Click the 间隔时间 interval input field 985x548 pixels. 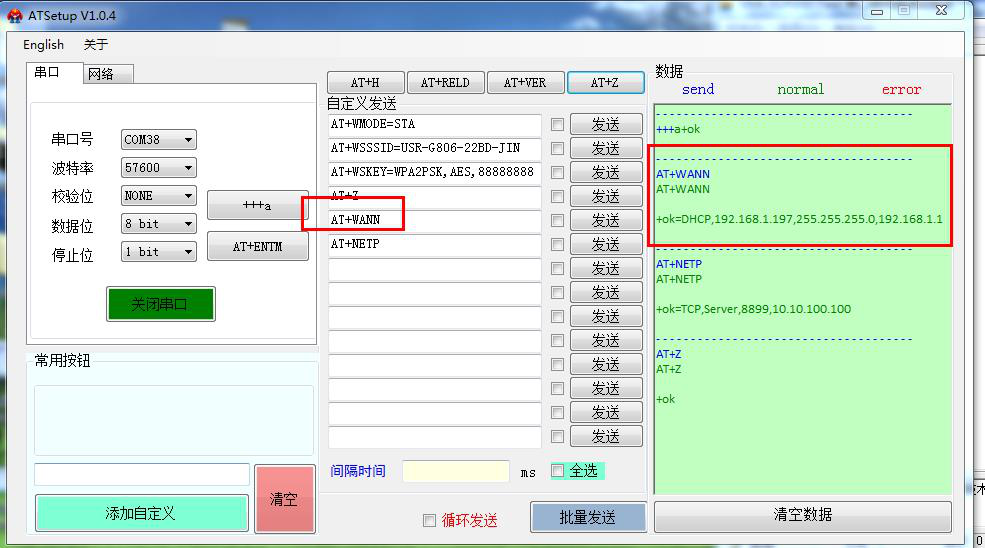[455, 471]
